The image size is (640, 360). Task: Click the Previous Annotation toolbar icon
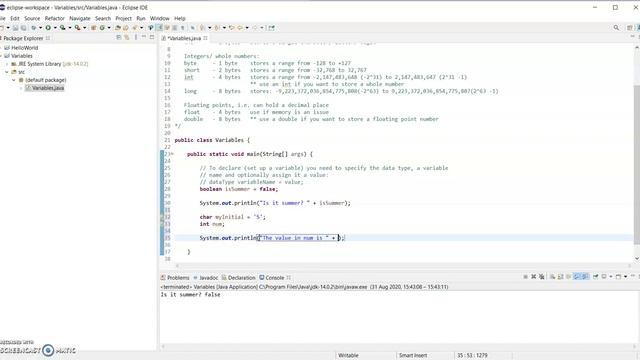pyautogui.click(x=217, y=28)
